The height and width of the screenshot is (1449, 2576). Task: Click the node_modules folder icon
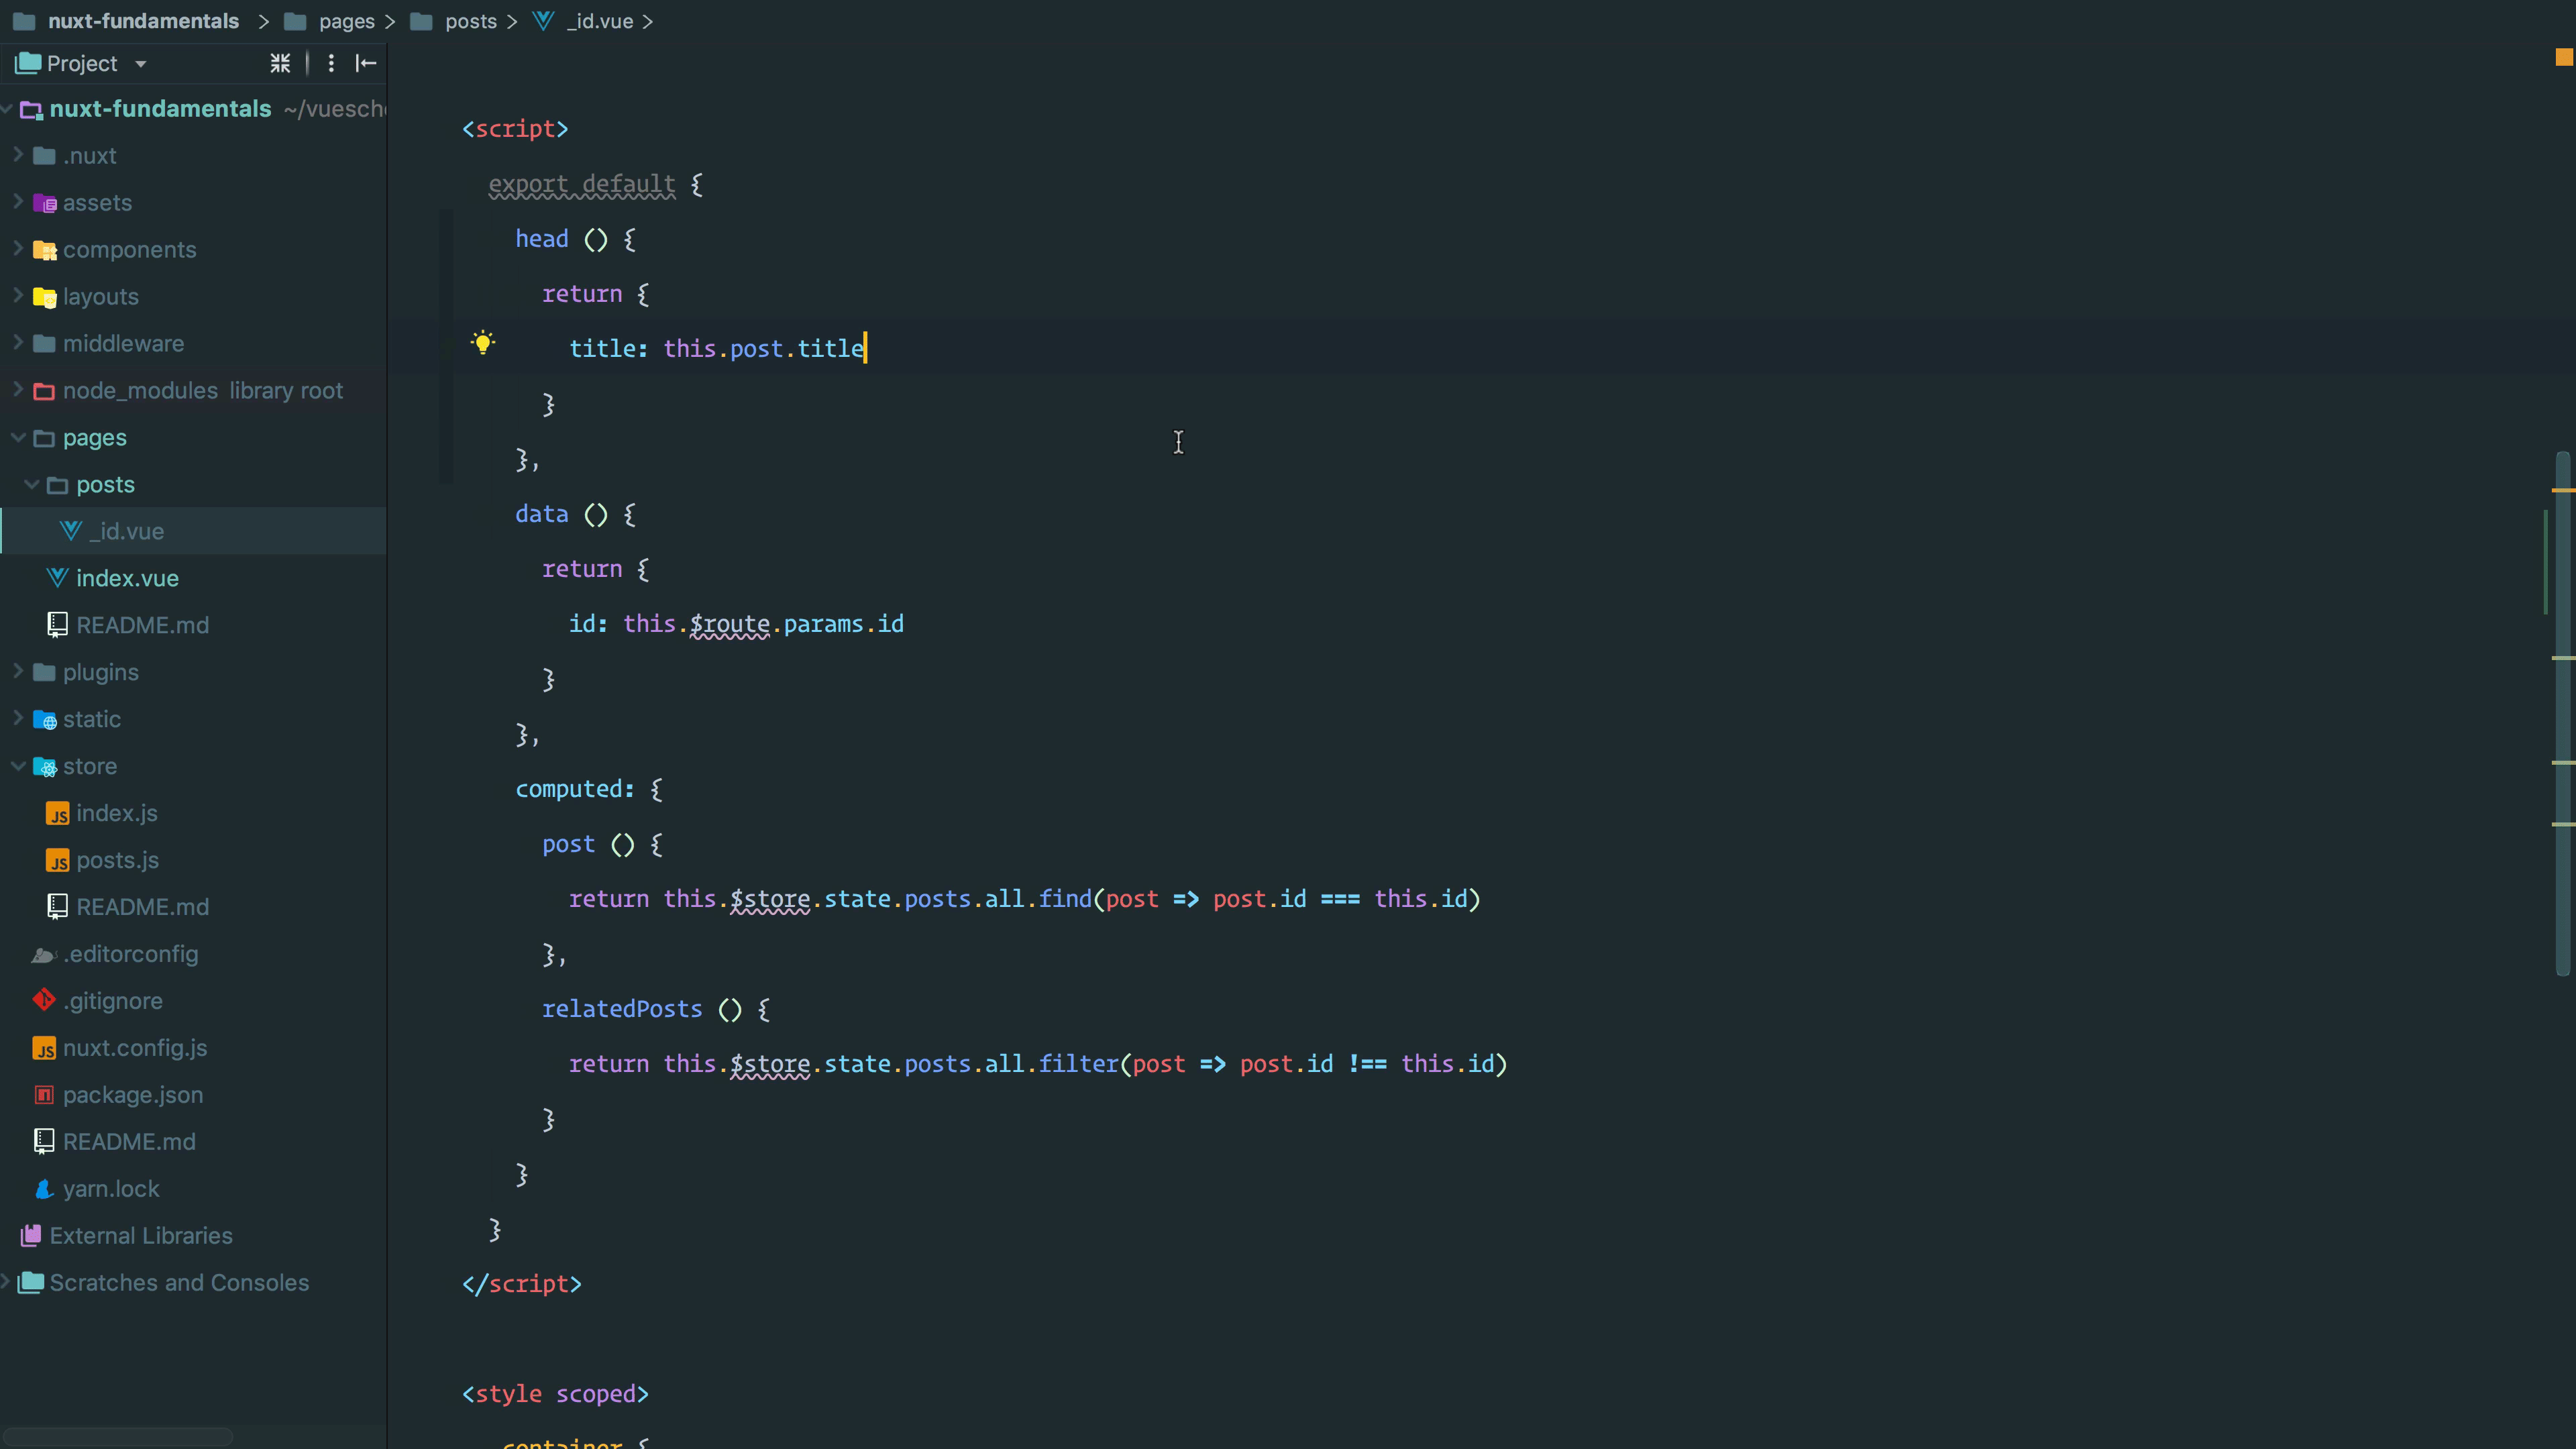point(44,391)
